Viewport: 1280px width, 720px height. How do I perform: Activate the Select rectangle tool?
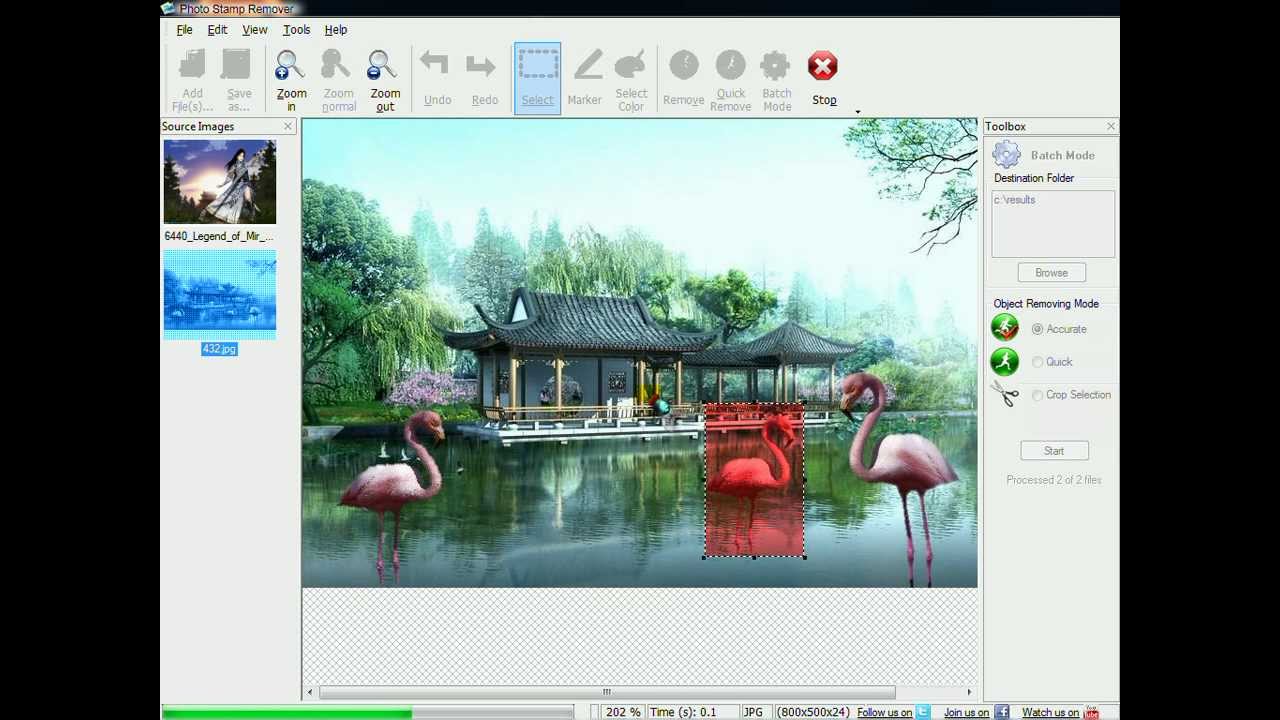click(537, 78)
